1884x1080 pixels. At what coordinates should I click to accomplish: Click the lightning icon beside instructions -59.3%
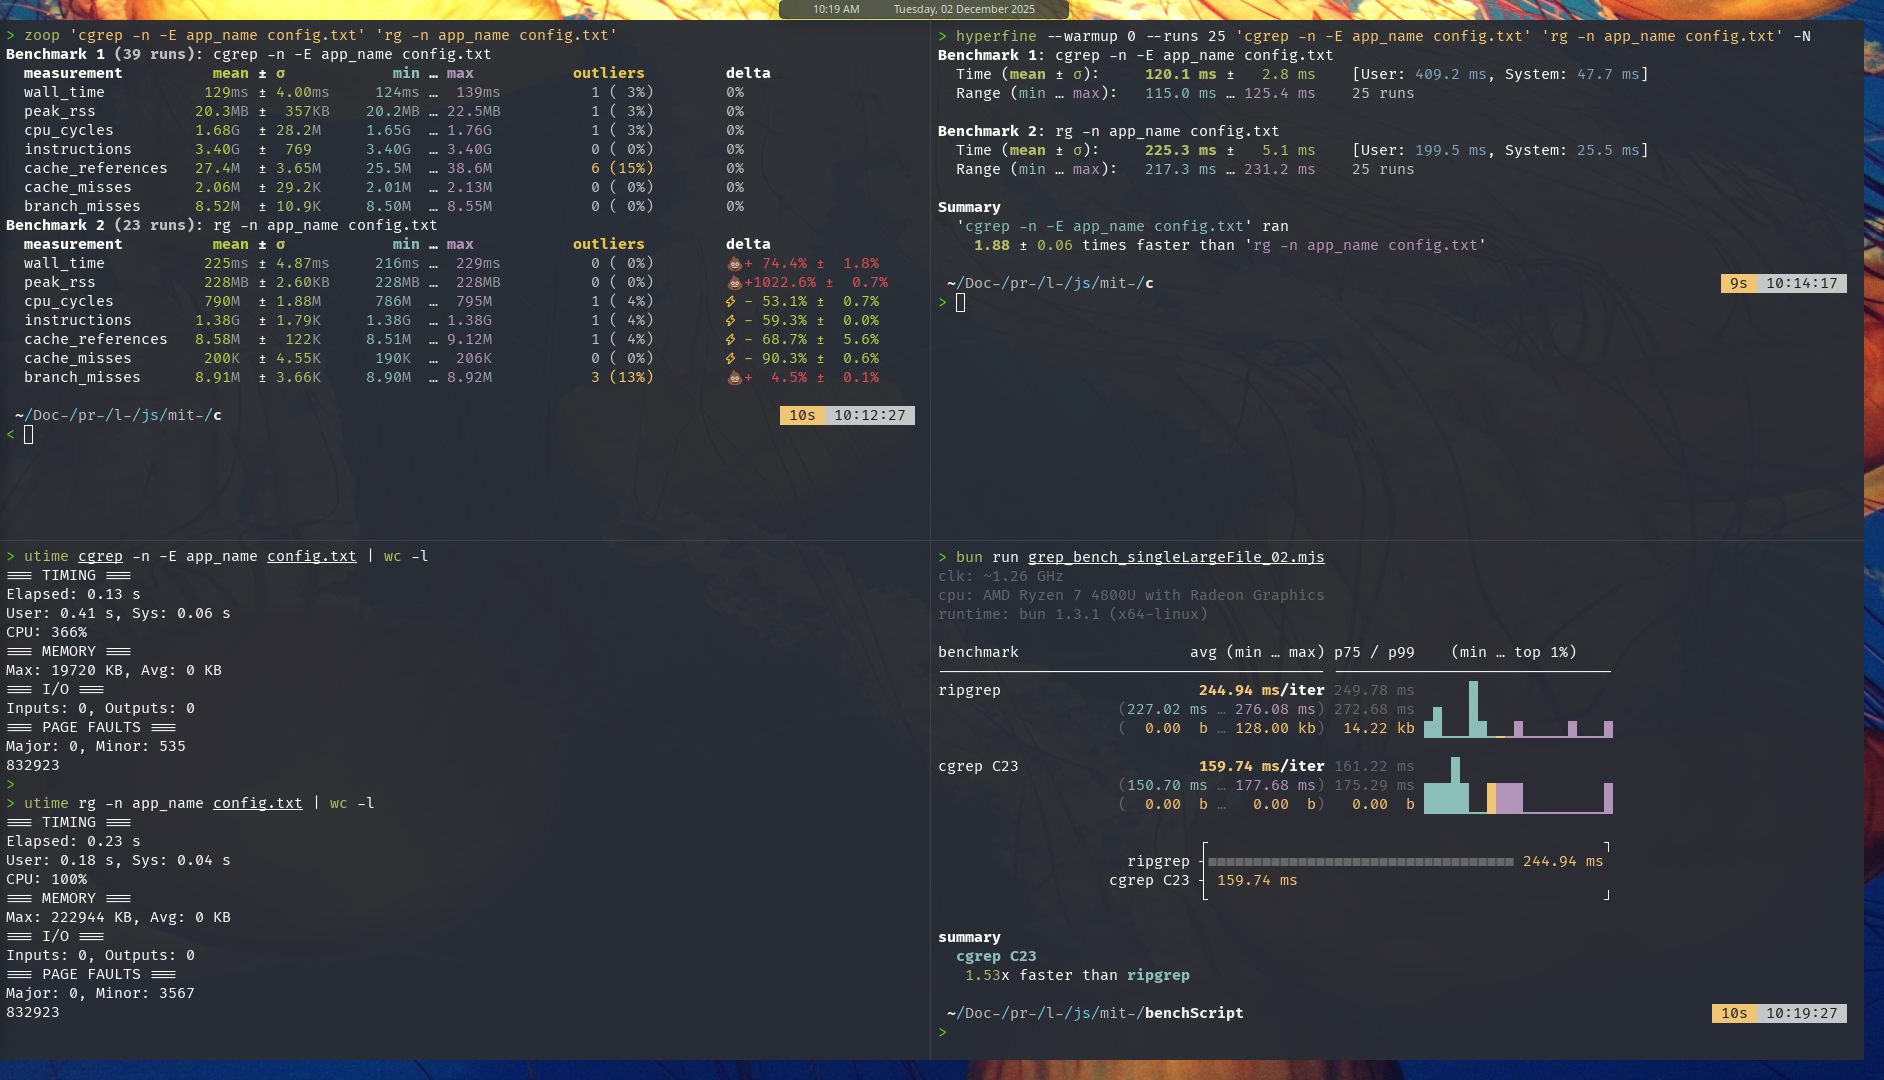[731, 321]
